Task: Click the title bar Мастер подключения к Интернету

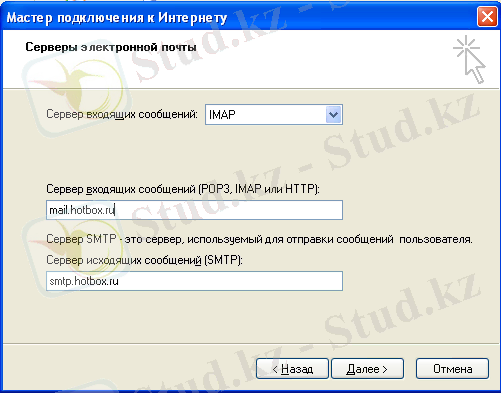Action: click(117, 17)
